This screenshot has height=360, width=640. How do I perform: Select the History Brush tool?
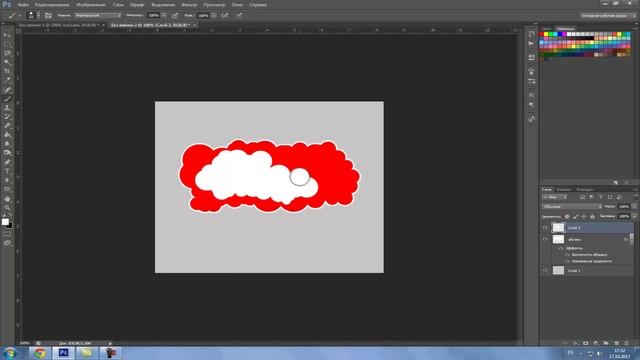[x=7, y=117]
